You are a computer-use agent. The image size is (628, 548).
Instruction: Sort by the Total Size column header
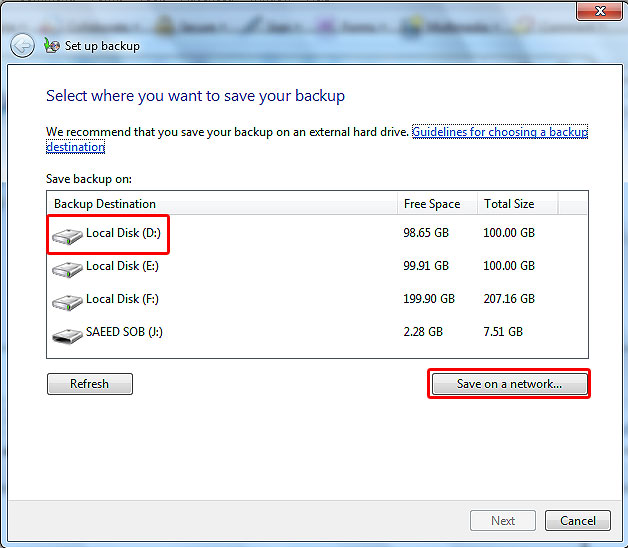[509, 204]
